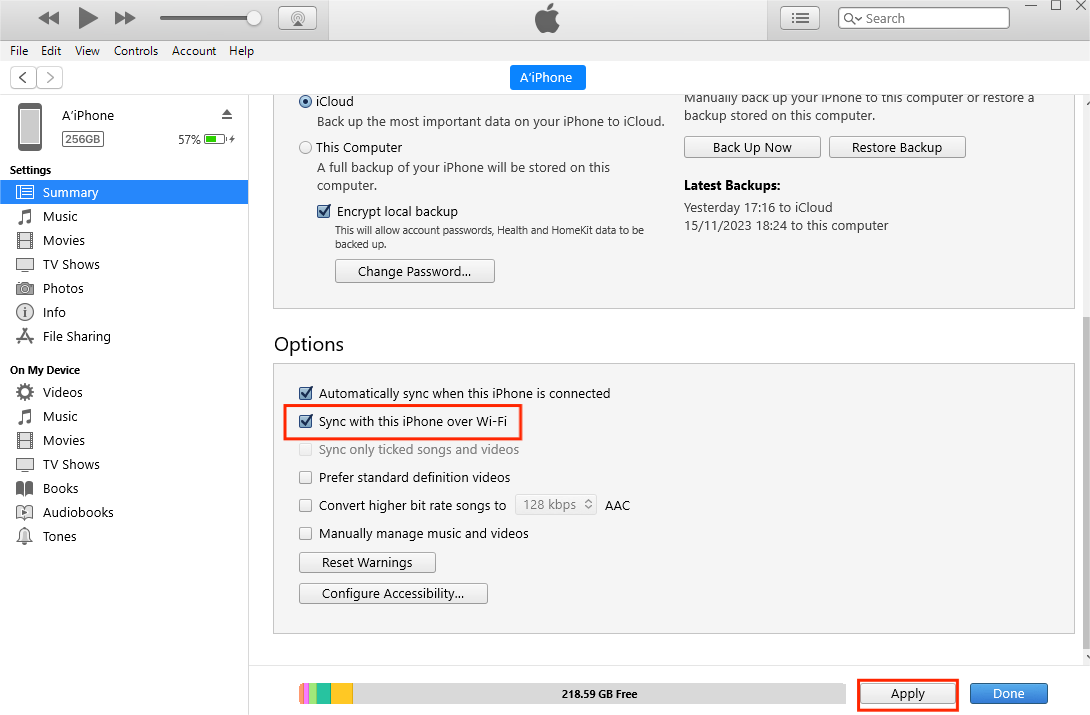
Task: Click the Play button icon
Action: click(88, 18)
